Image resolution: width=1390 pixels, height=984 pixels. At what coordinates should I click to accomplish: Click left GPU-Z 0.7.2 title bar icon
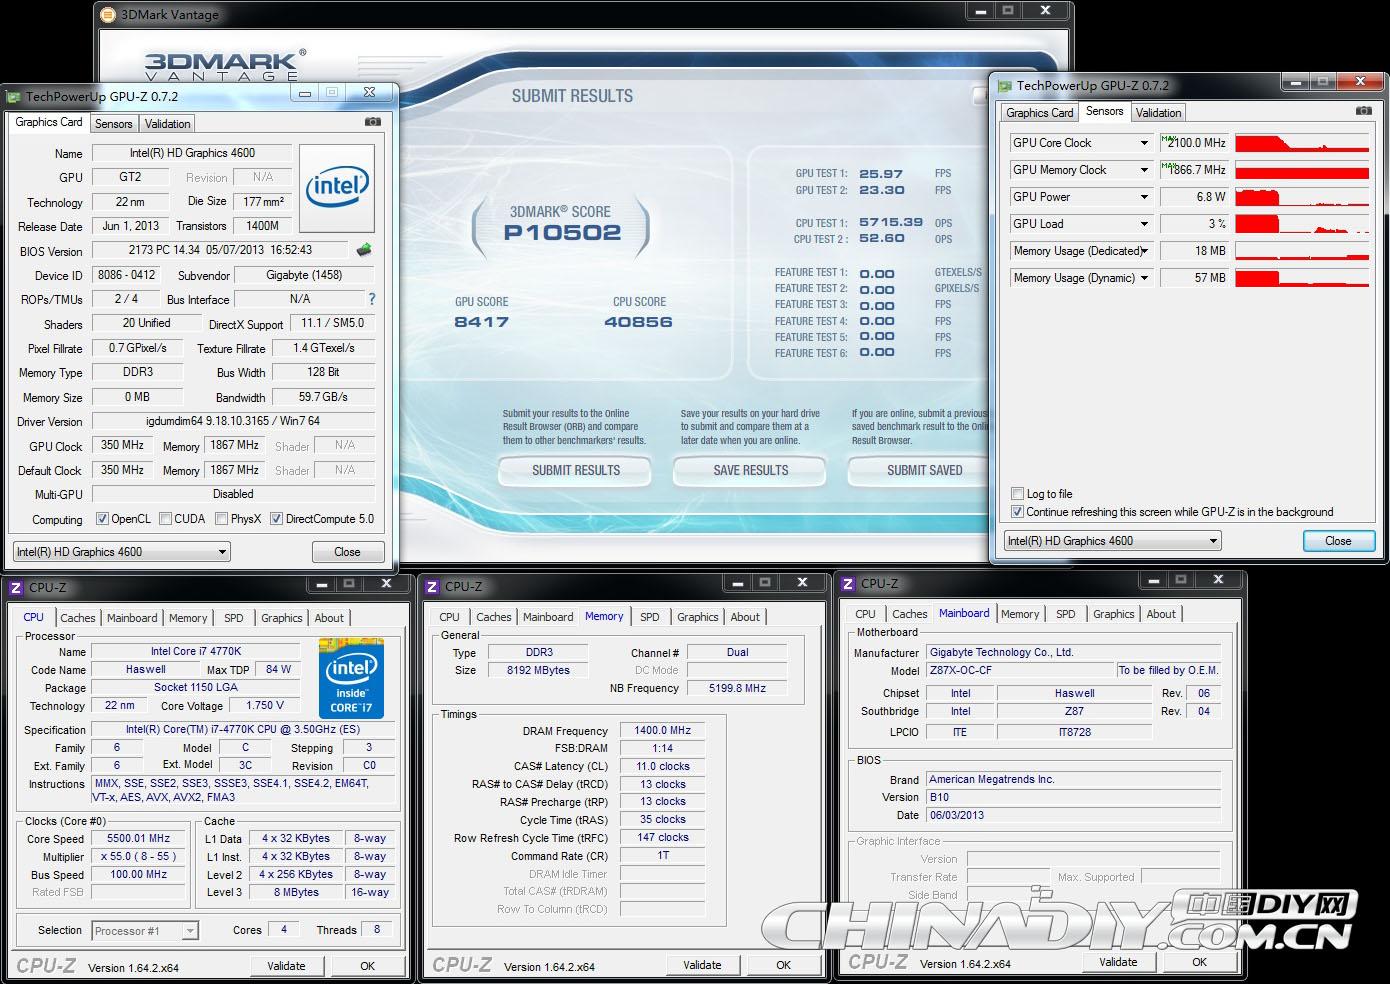click(13, 97)
